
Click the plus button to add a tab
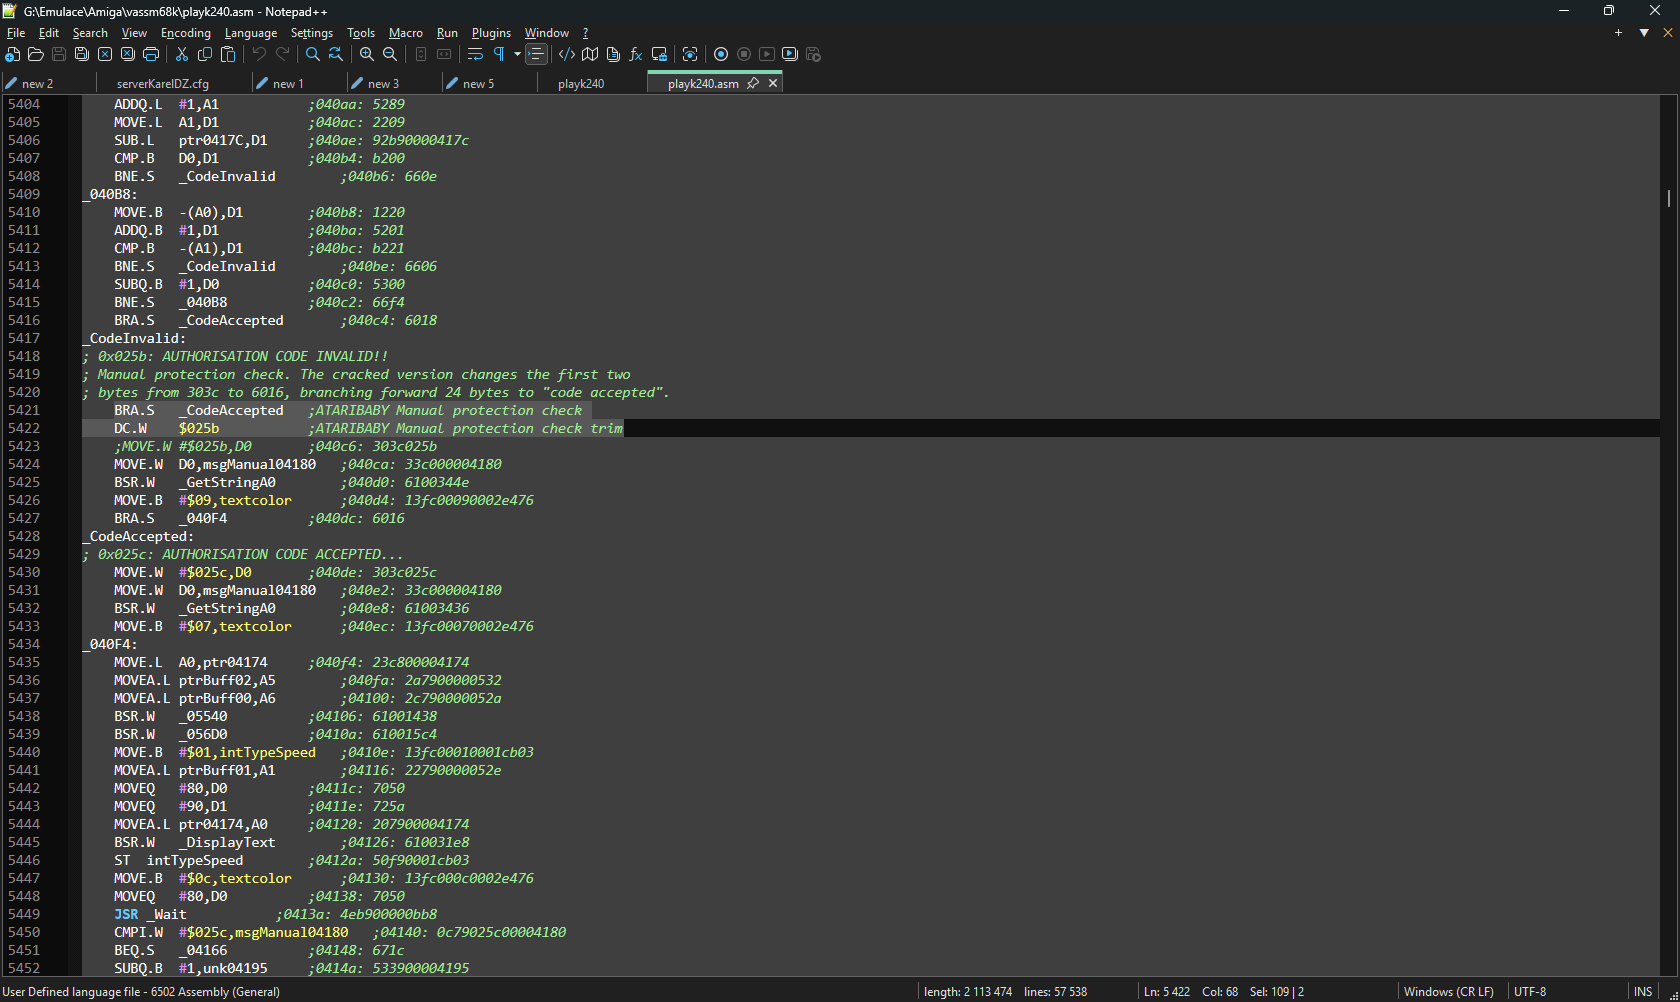[x=1618, y=33]
